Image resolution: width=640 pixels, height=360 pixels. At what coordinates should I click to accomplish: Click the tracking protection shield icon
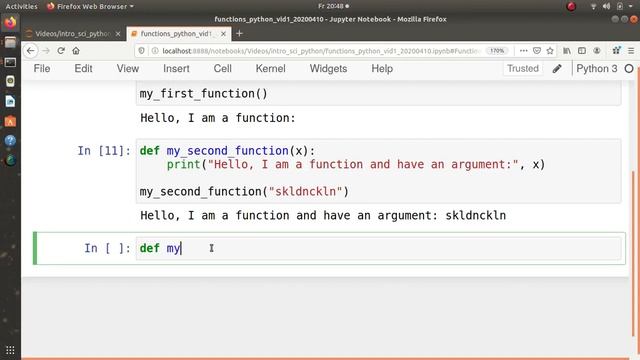point(141,51)
